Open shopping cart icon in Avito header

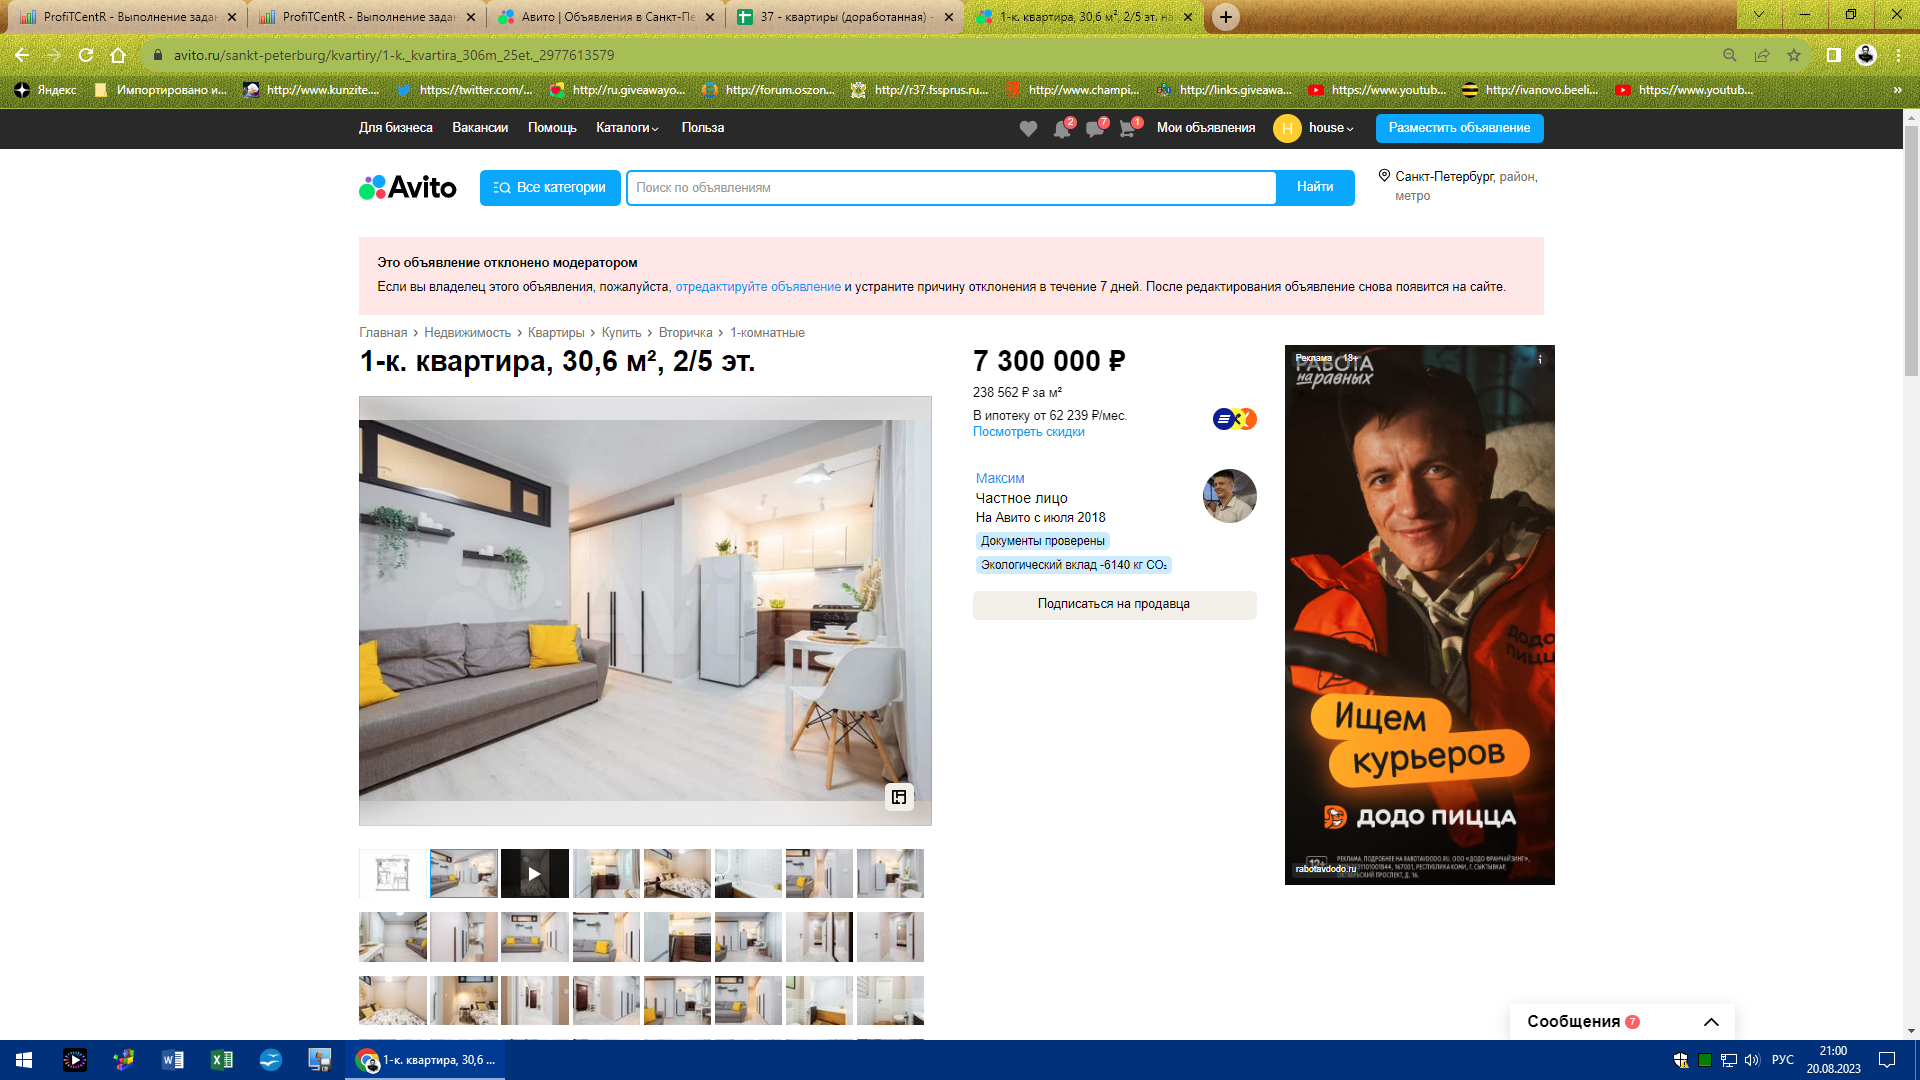pos(1128,129)
